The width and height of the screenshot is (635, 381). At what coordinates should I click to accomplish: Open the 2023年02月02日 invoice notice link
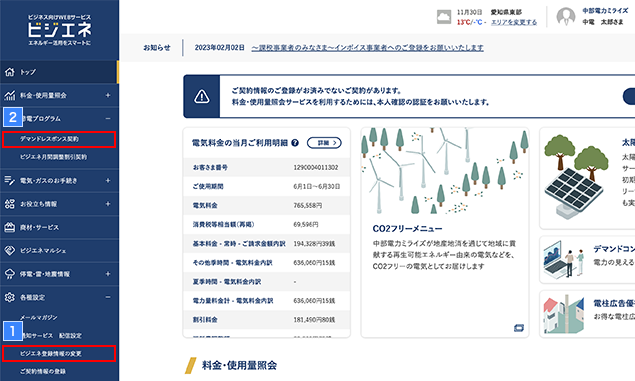click(367, 48)
